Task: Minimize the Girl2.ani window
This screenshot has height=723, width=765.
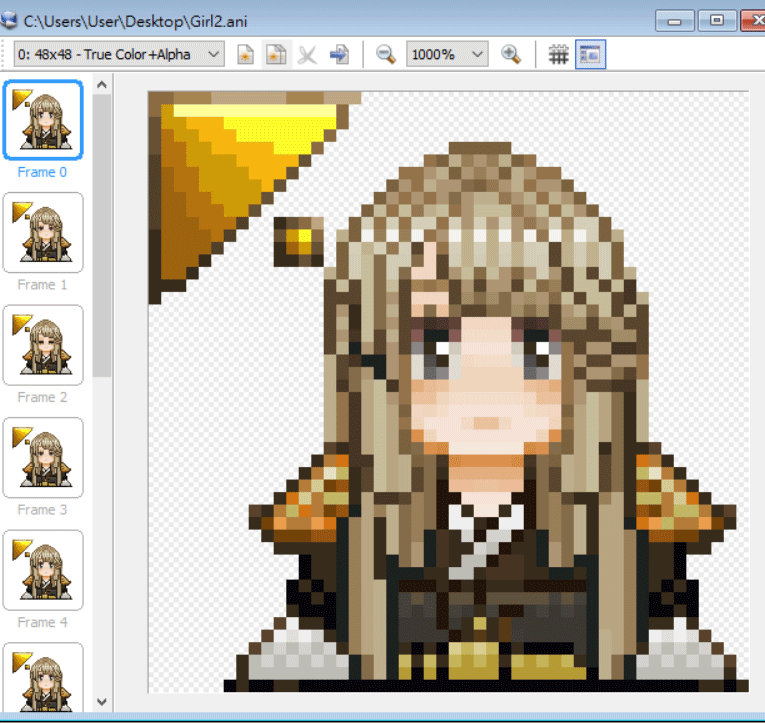Action: click(x=675, y=21)
